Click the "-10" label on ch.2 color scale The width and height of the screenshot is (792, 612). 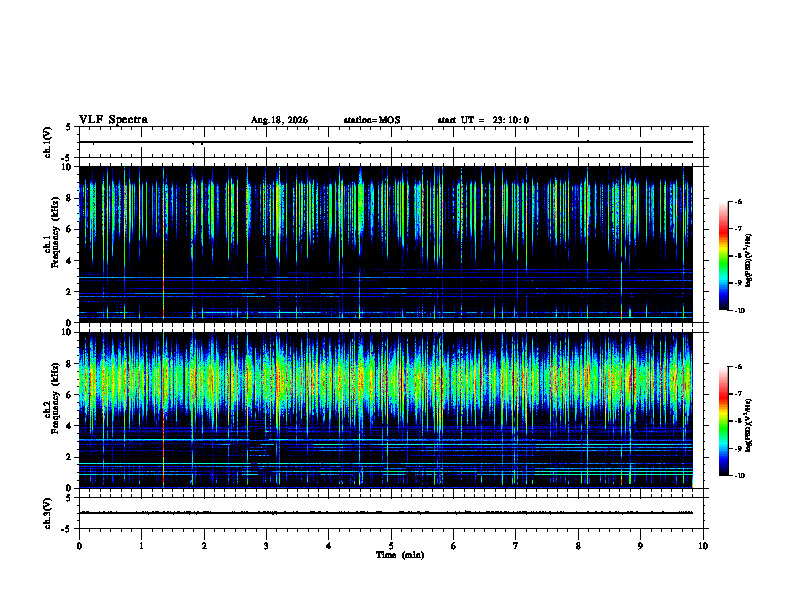[x=739, y=476]
